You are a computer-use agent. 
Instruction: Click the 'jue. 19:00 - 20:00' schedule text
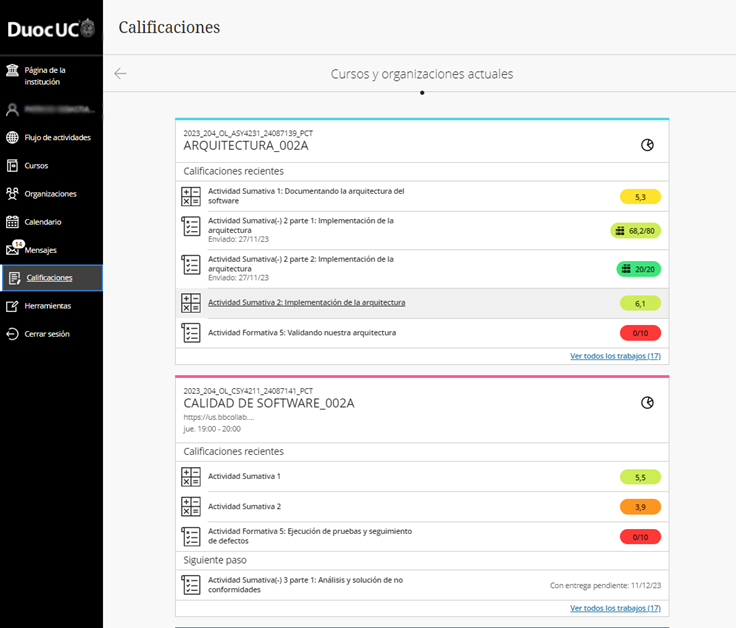pos(212,429)
